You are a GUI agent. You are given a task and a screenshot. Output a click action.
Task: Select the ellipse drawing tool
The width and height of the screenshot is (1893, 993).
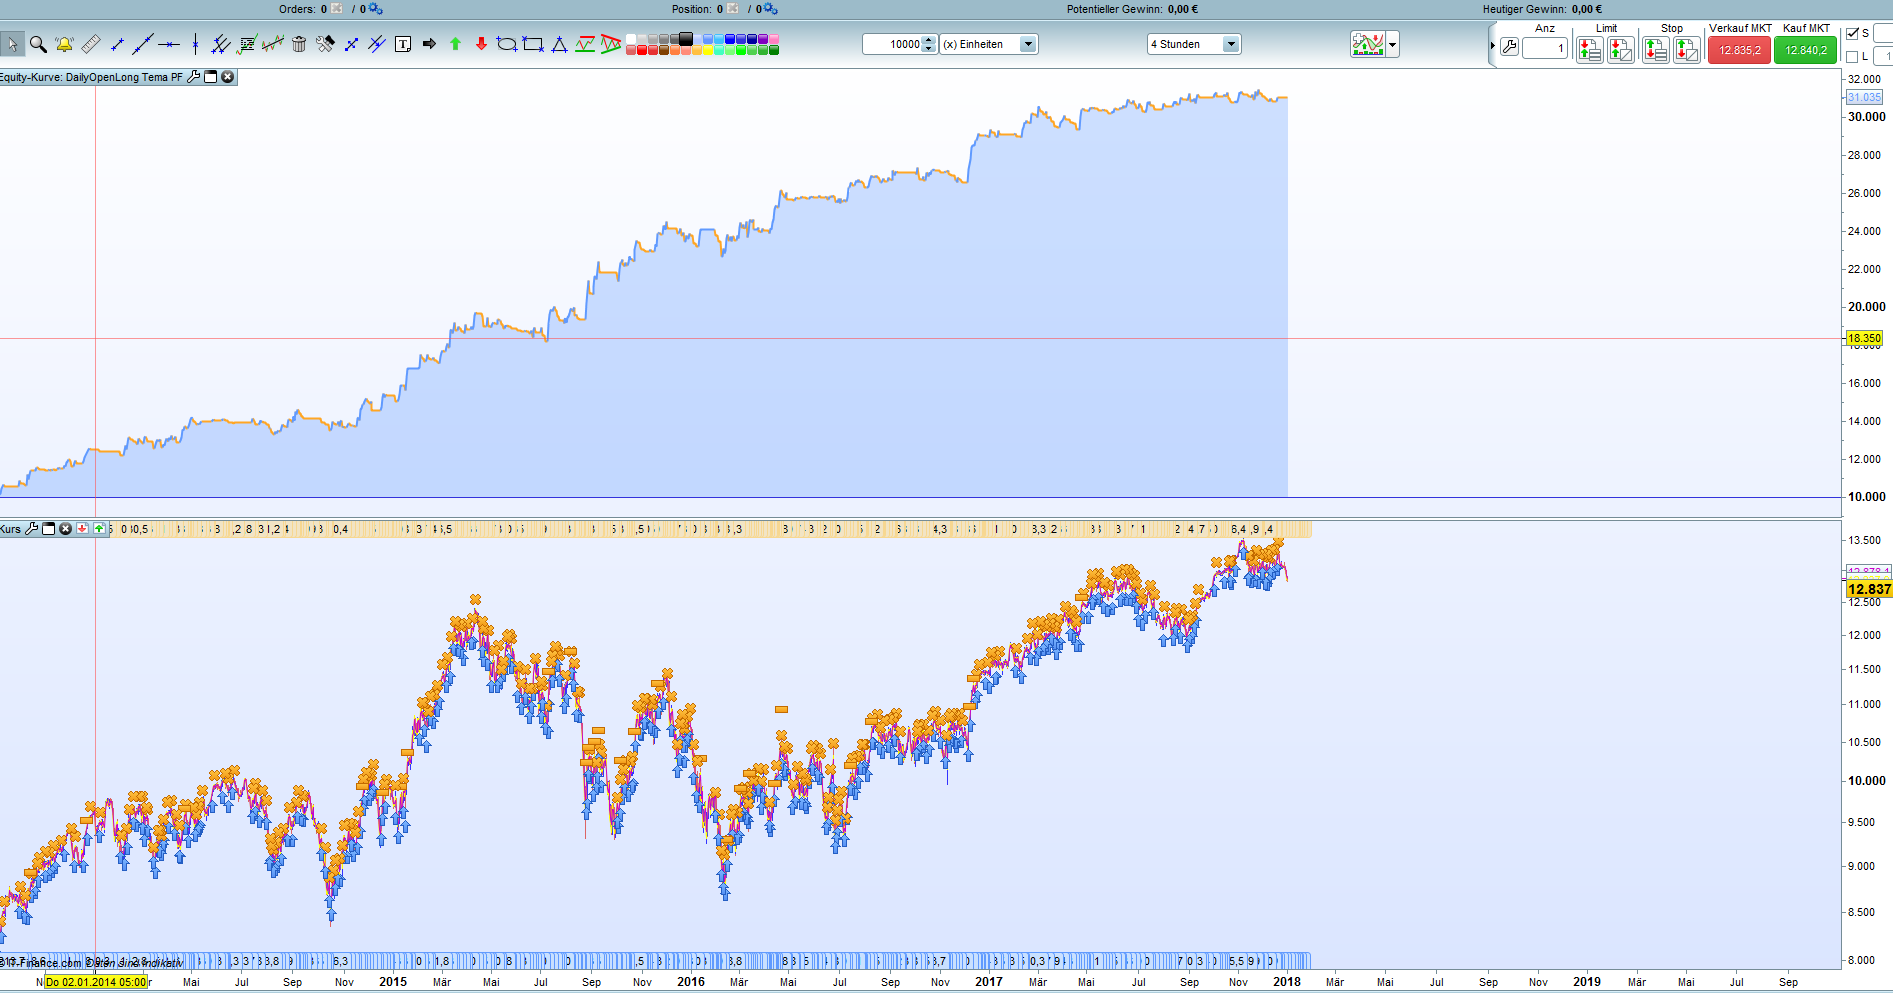tap(507, 44)
